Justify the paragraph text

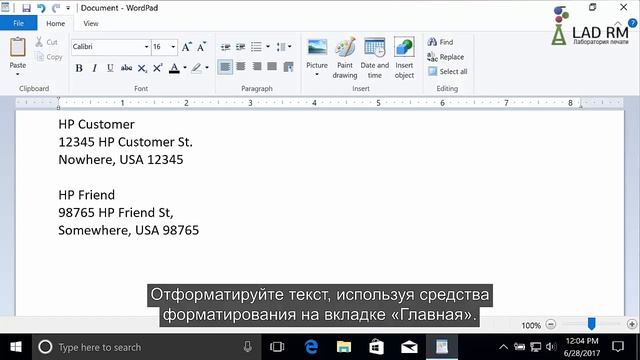pyautogui.click(x=272, y=67)
